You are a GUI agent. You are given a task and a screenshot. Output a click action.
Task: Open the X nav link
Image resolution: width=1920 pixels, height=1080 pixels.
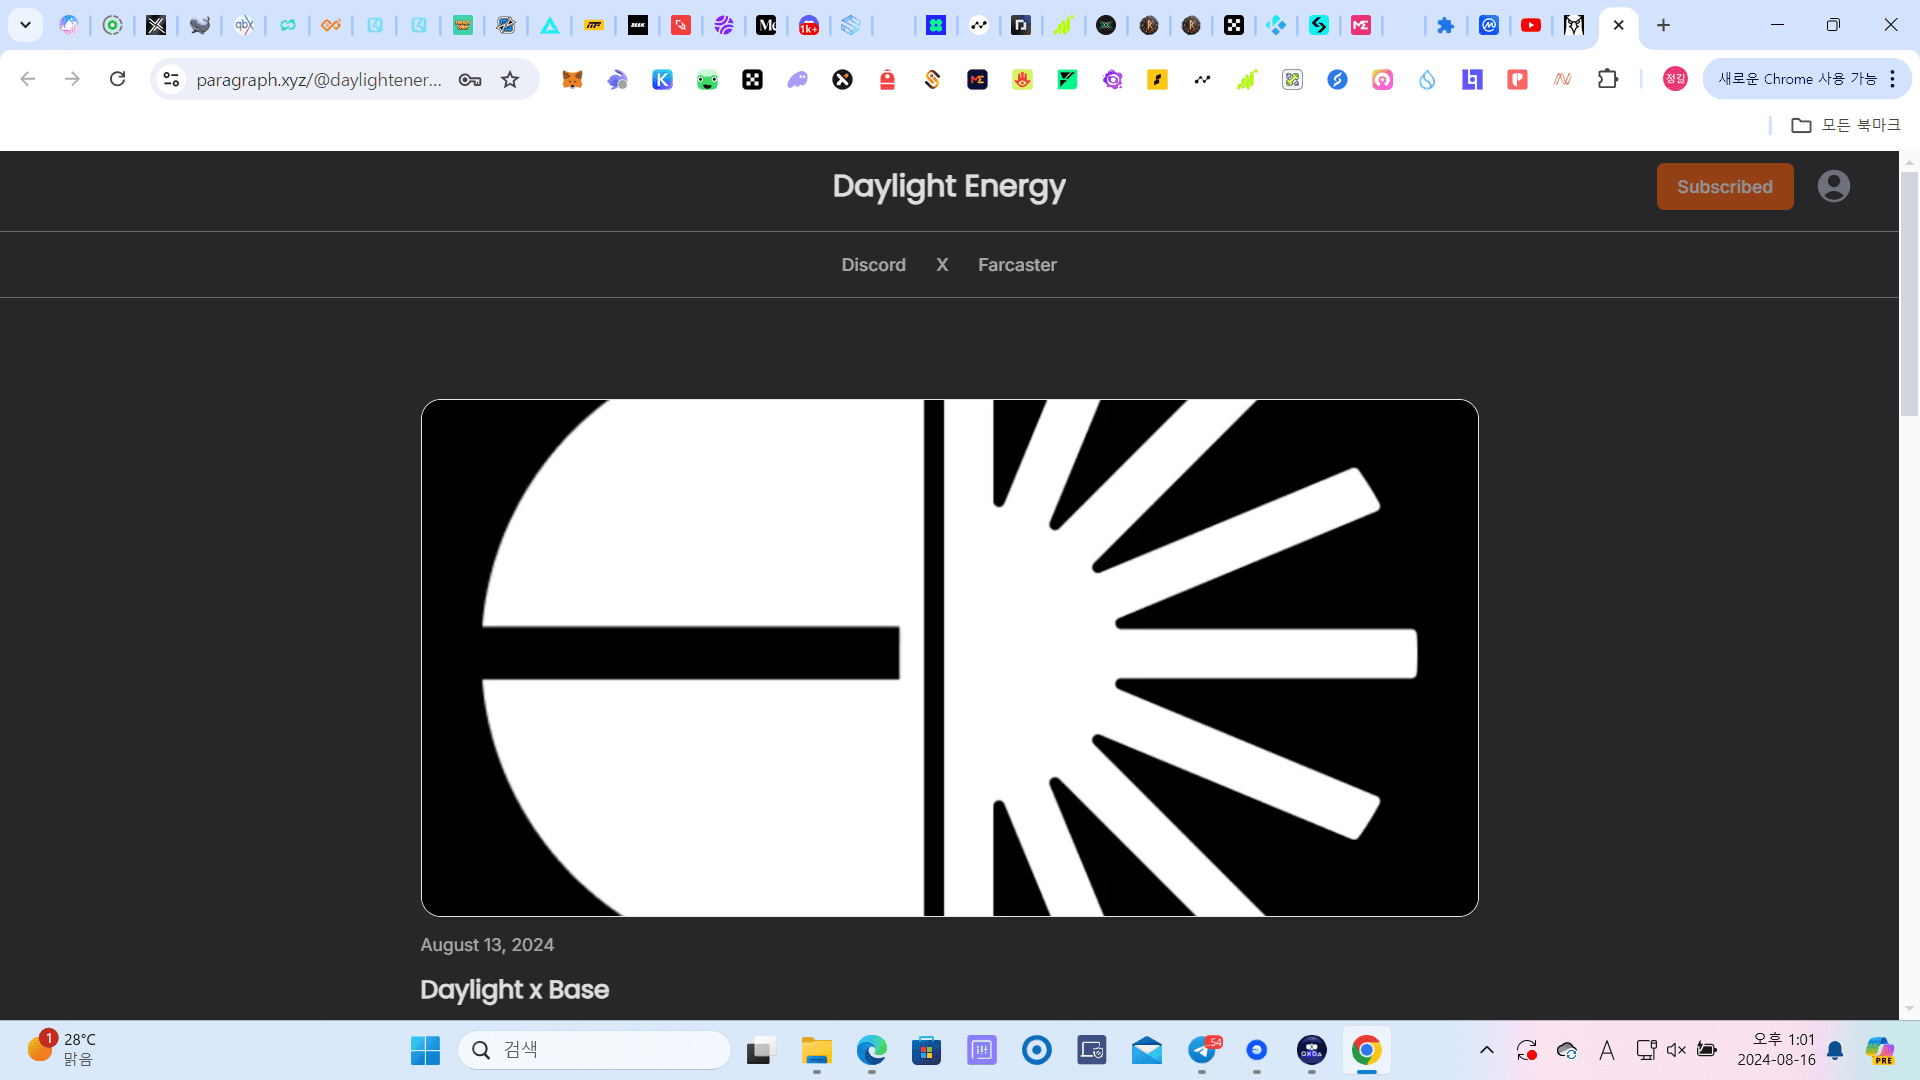tap(941, 265)
